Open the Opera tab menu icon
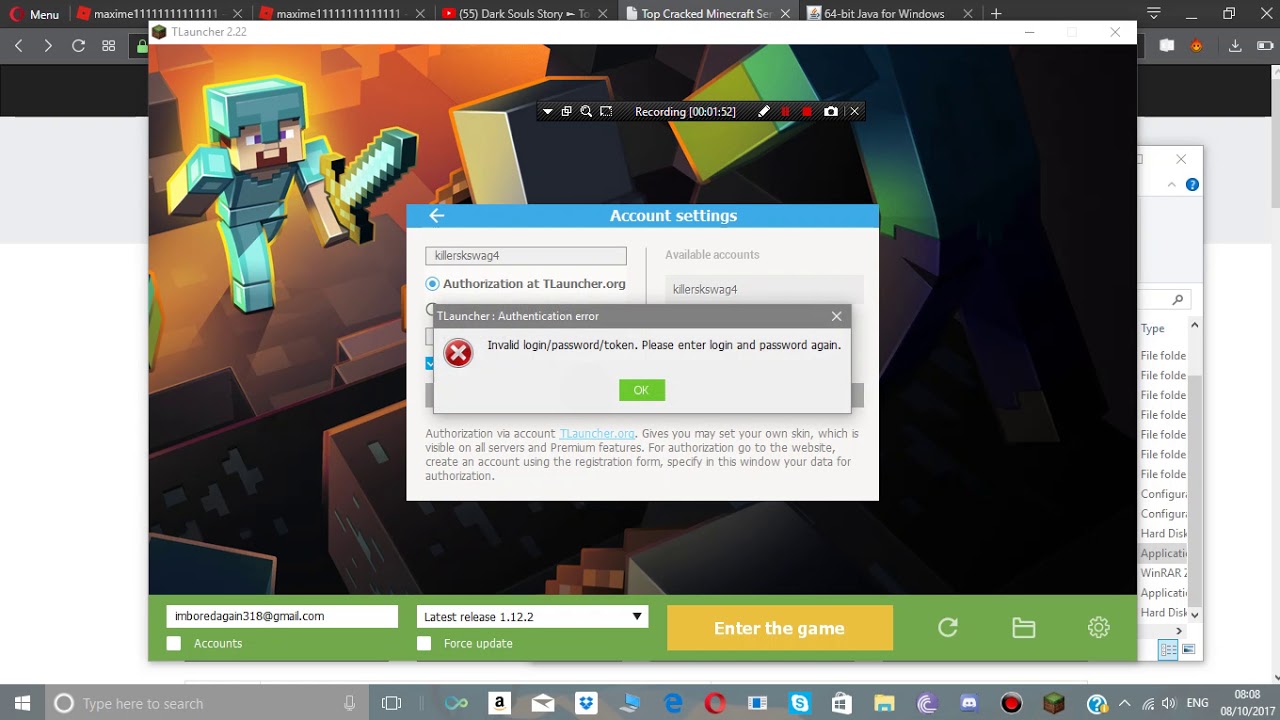 click(x=1154, y=14)
